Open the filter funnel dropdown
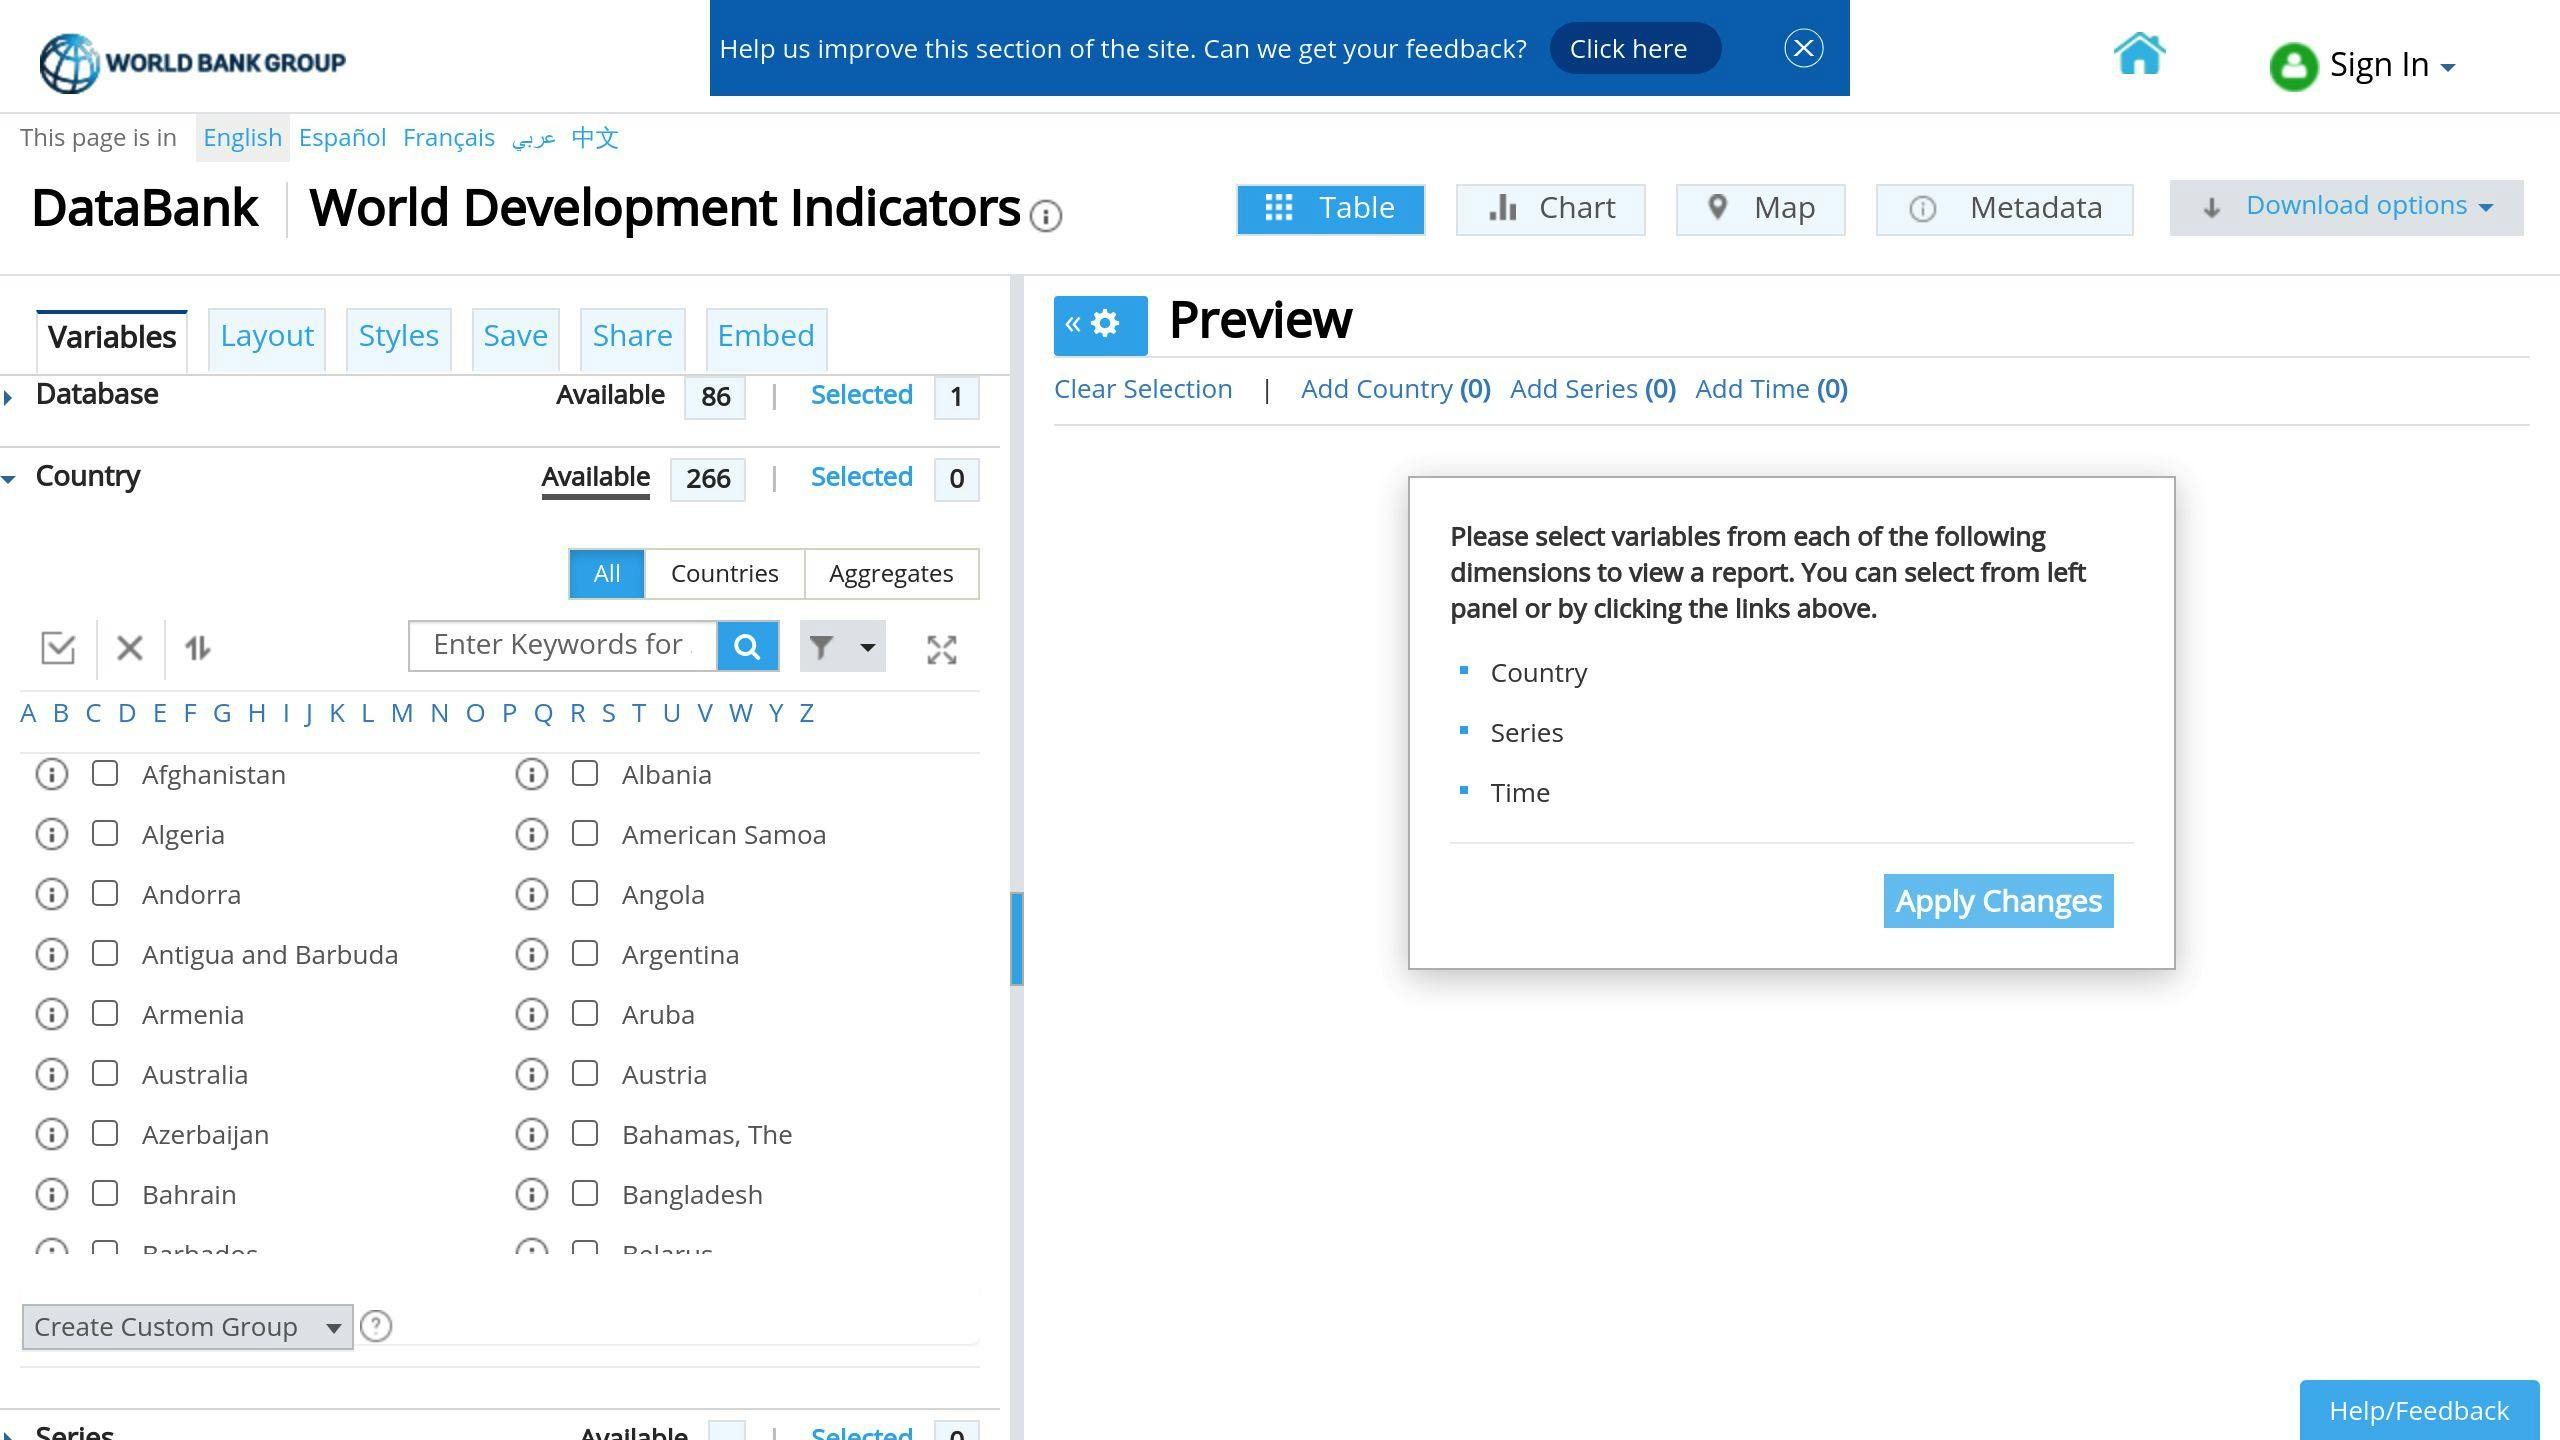Viewport: 2560px width, 1440px height. point(842,646)
